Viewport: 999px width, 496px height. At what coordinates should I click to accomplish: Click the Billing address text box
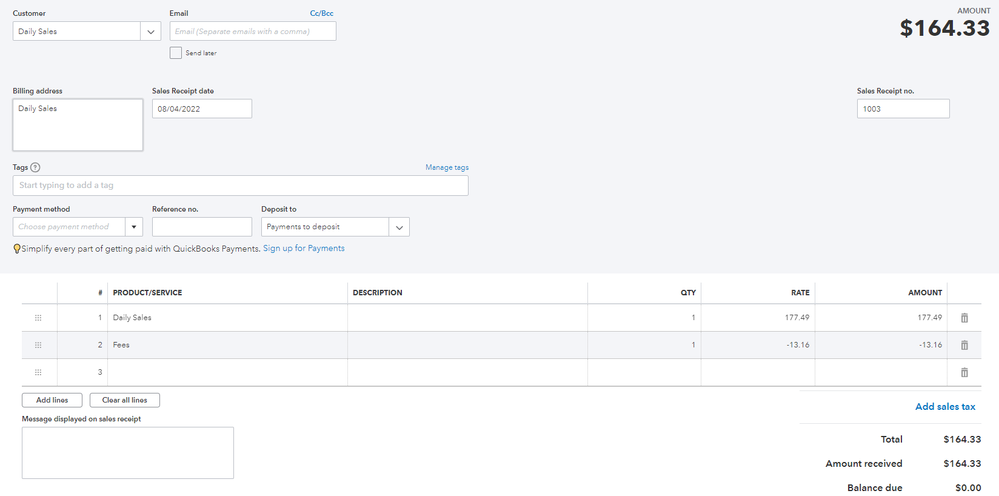pos(78,125)
